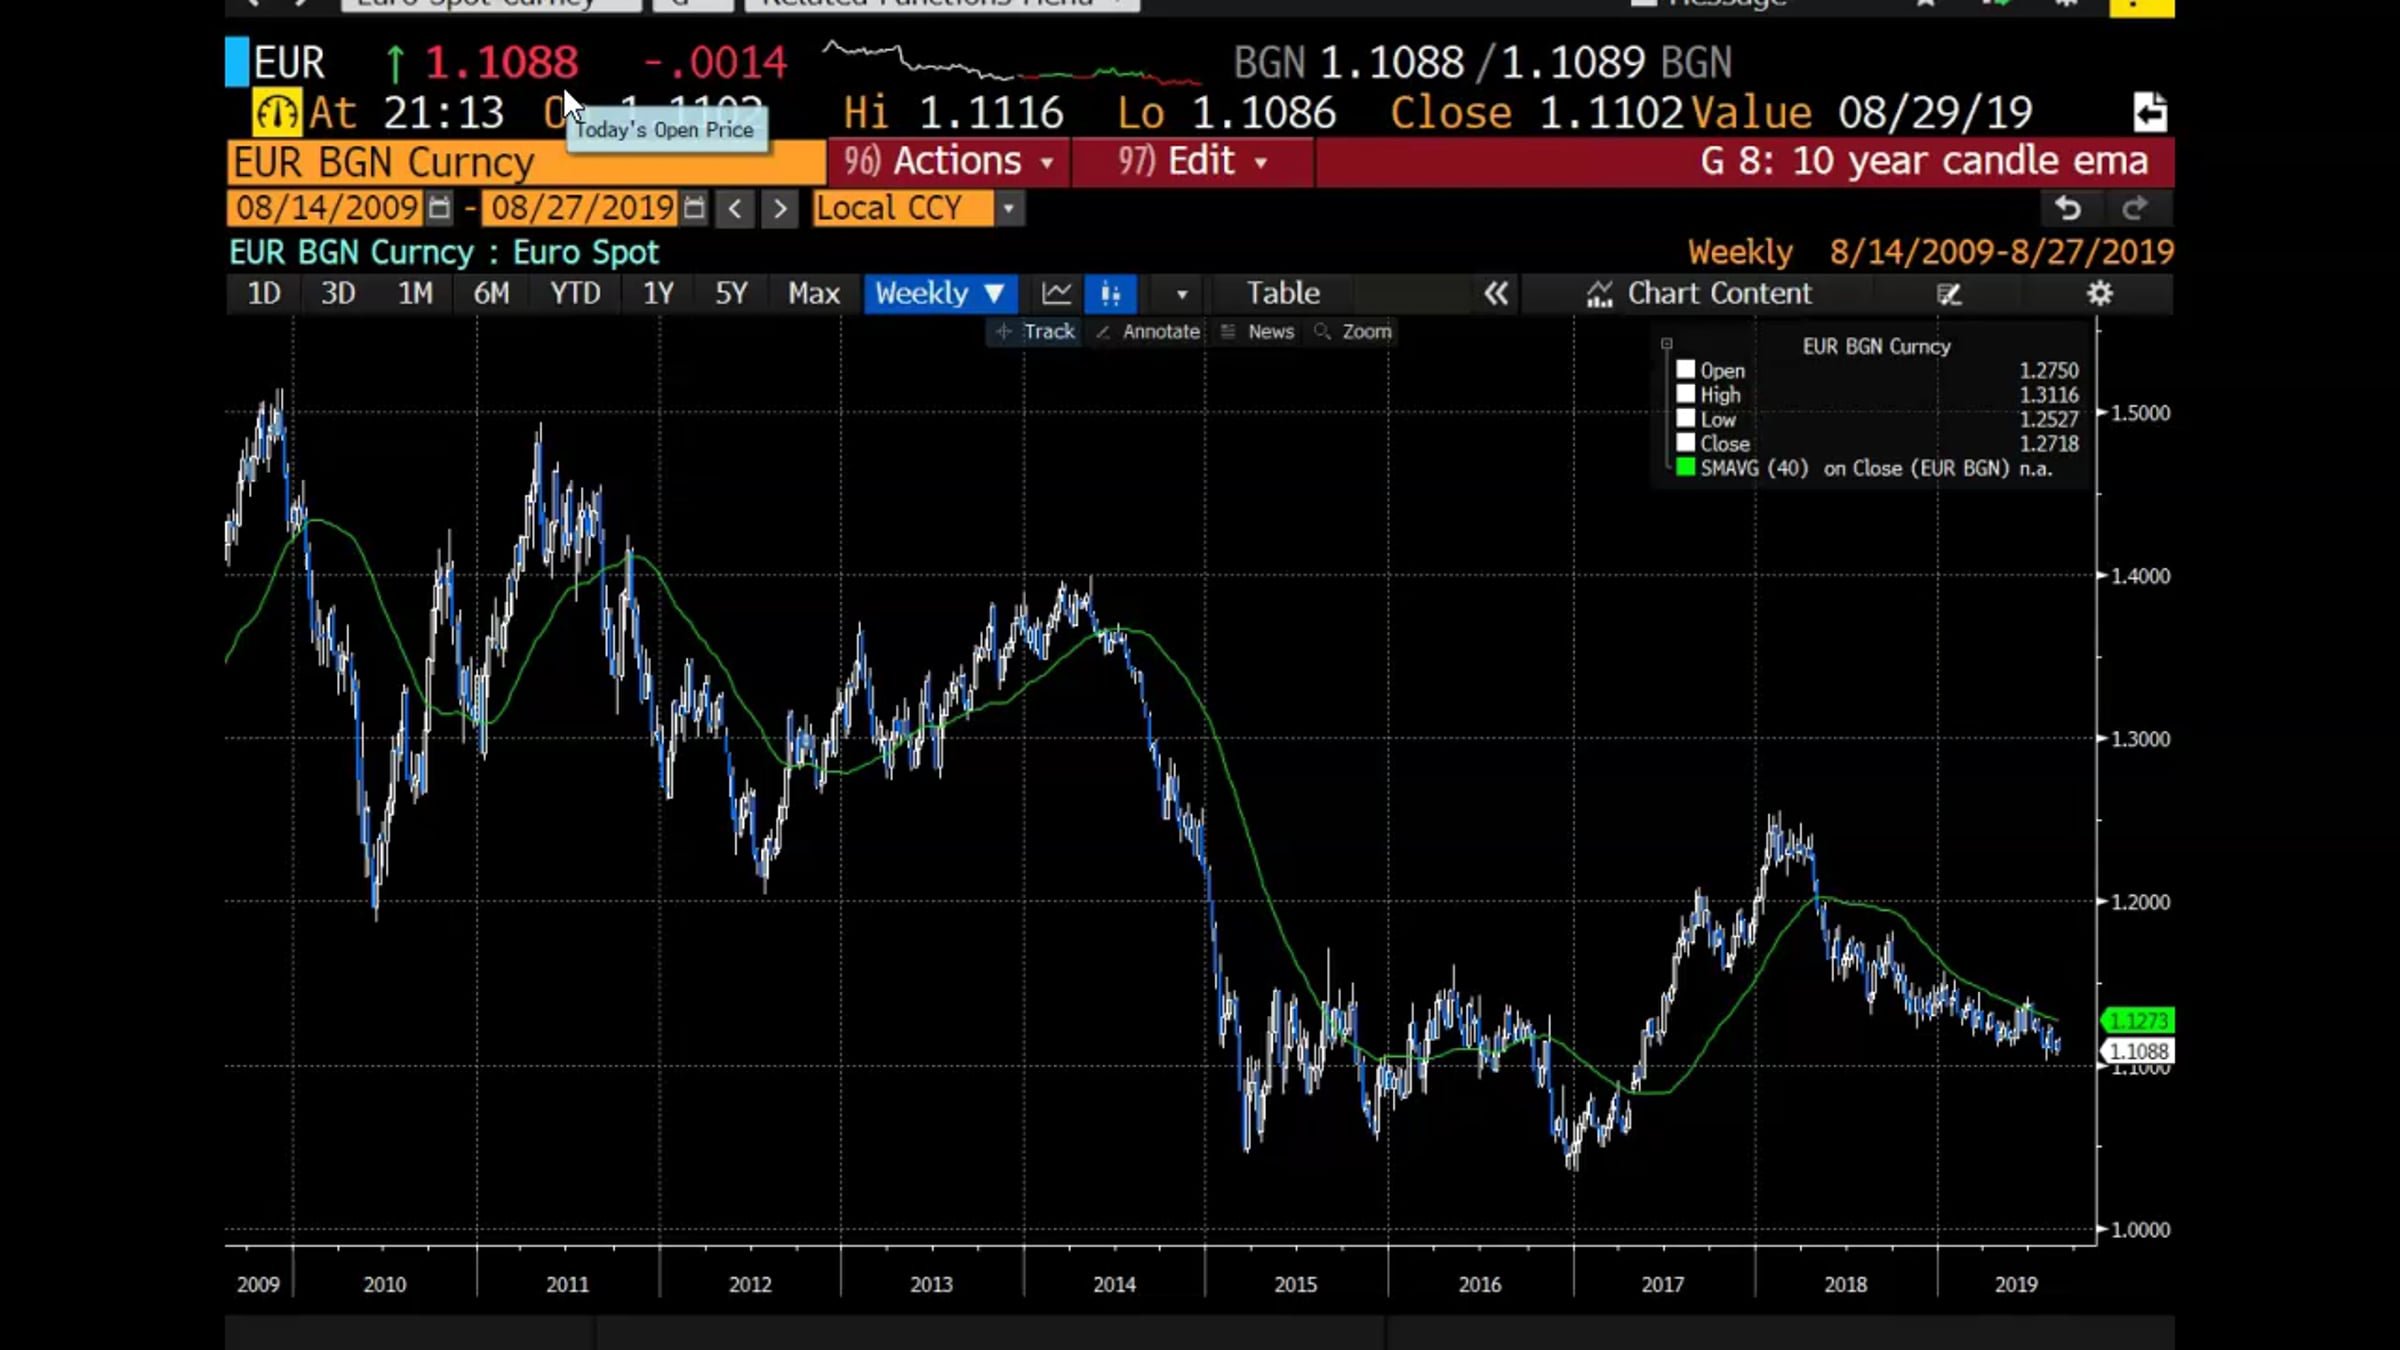Expand the Local CCY currency dropdown
The image size is (2400, 1350).
(x=1008, y=208)
